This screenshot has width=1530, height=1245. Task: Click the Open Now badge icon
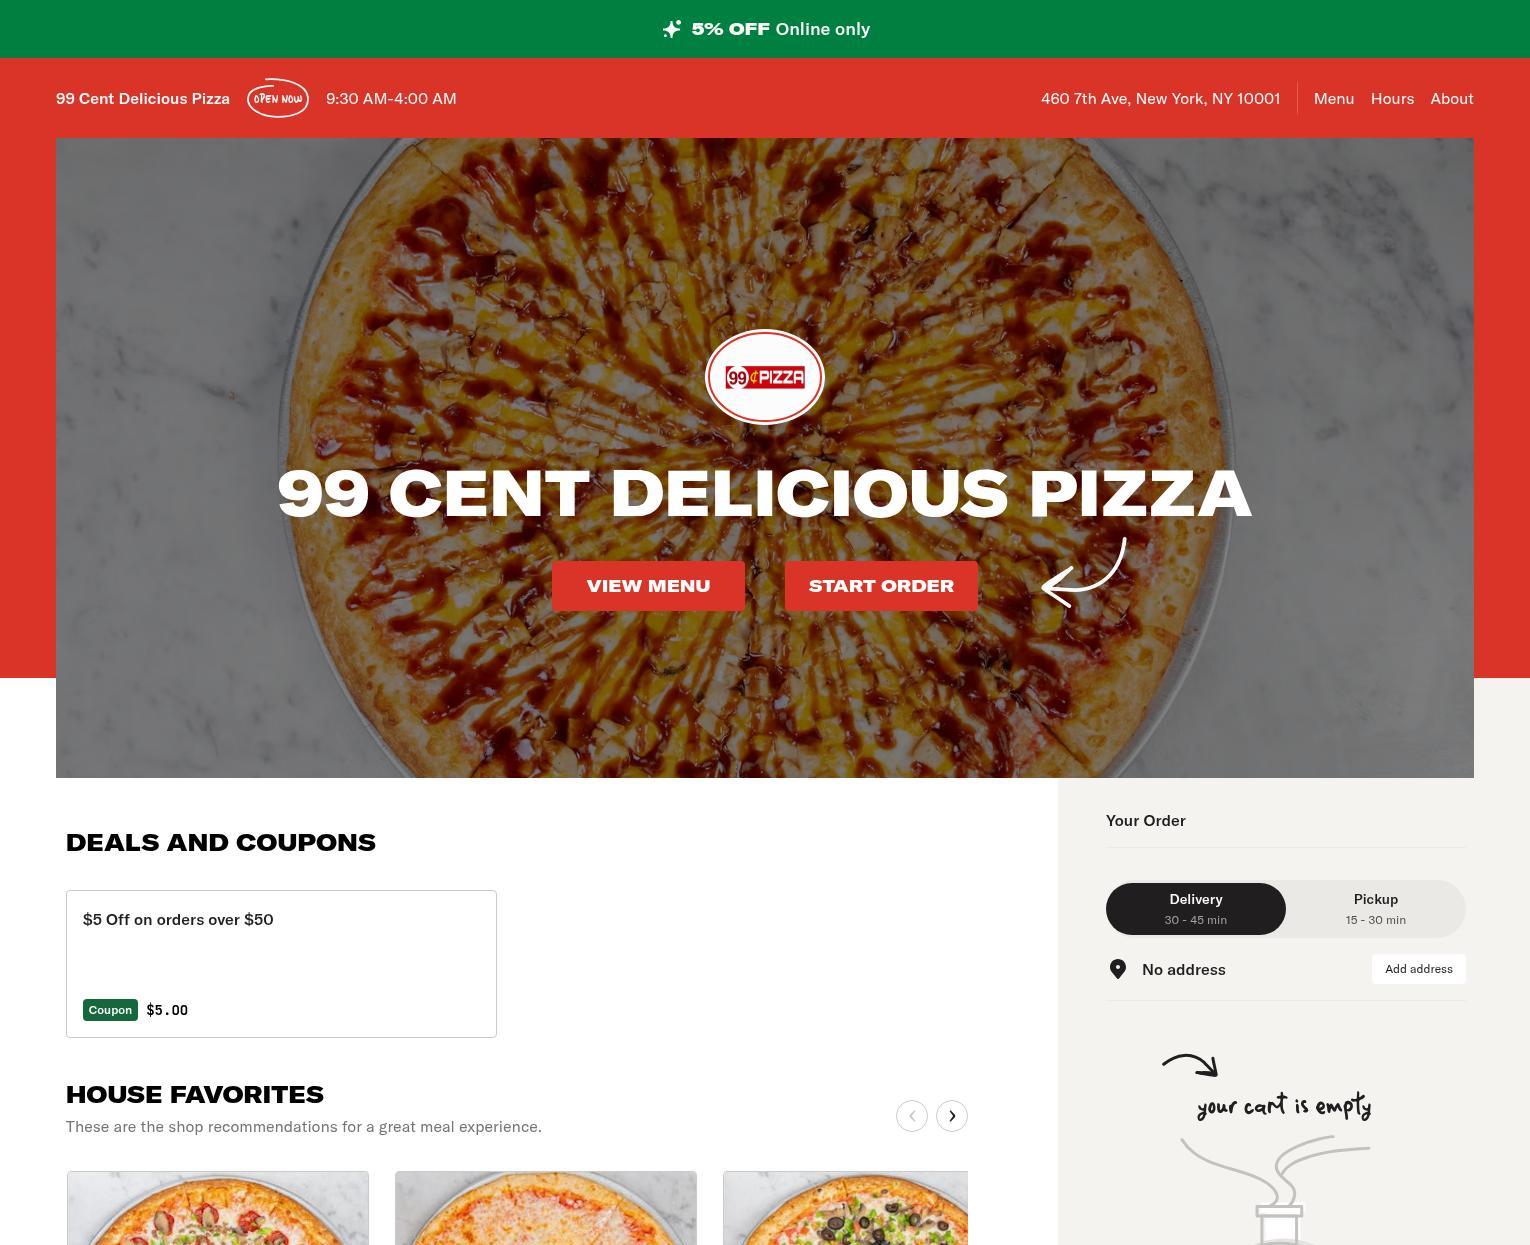click(278, 98)
